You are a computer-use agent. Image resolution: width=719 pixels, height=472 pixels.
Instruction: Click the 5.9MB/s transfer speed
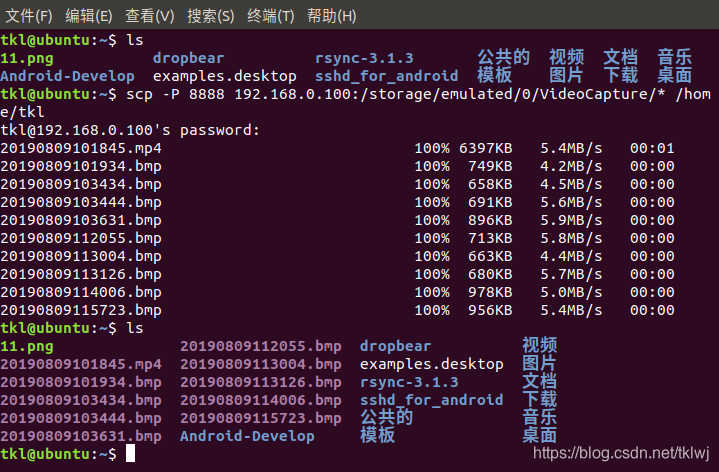tap(571, 220)
